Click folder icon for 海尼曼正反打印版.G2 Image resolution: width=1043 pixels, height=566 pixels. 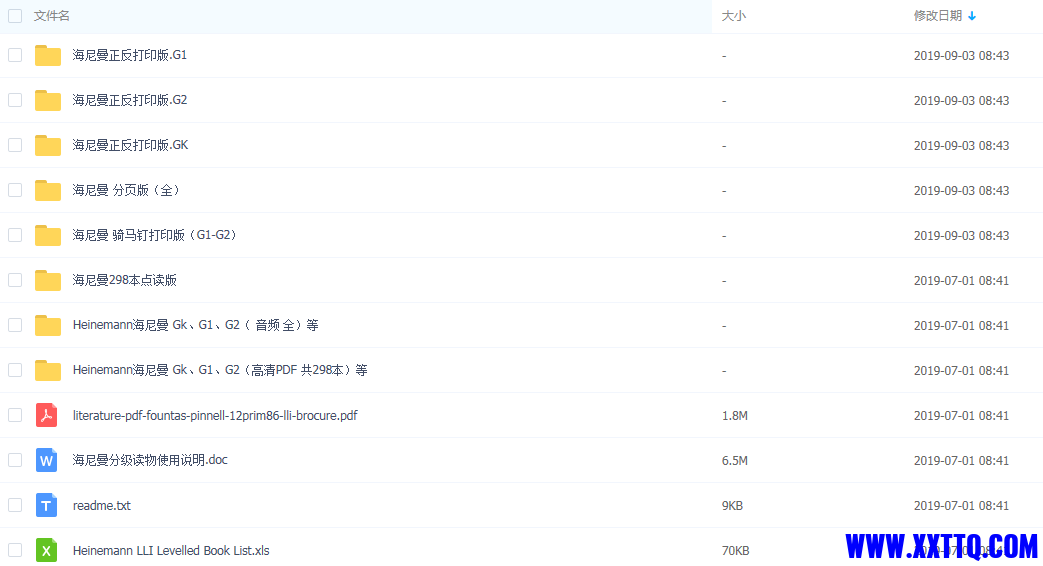pos(48,100)
